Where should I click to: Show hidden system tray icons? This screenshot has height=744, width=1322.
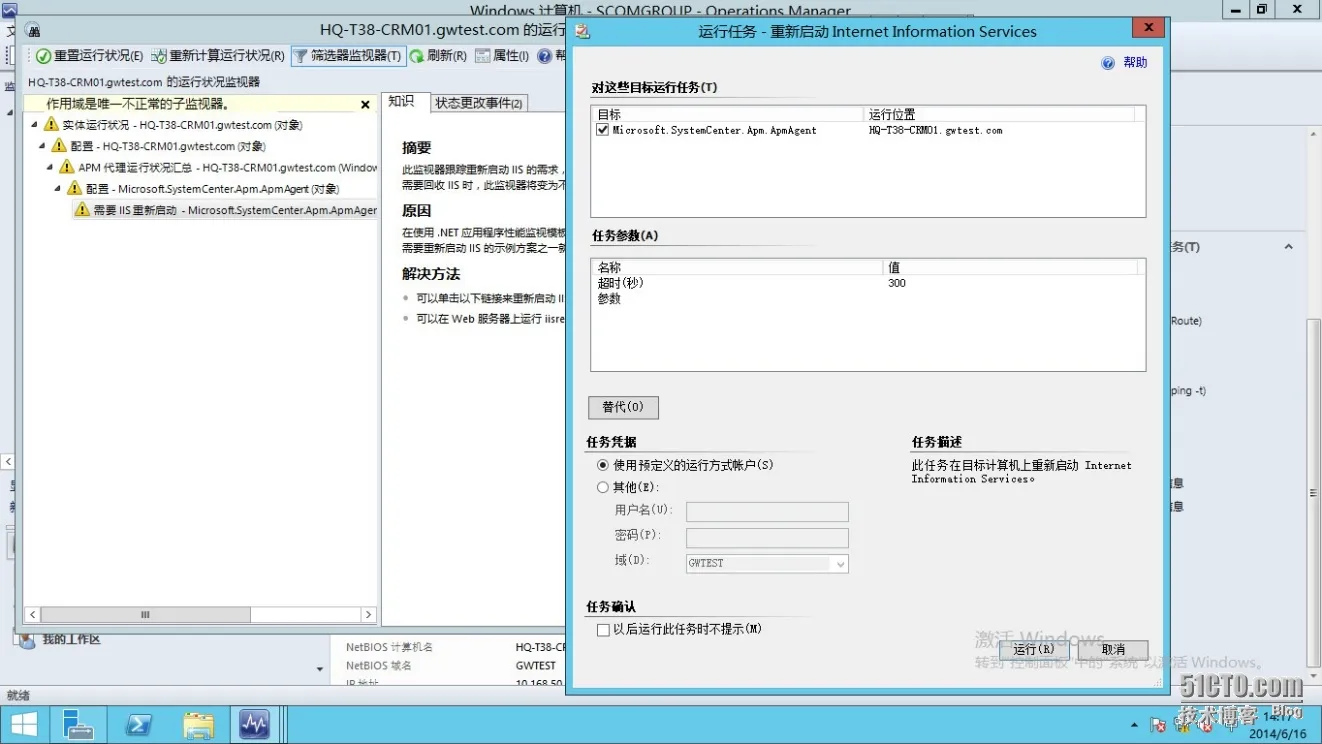tap(1134, 725)
